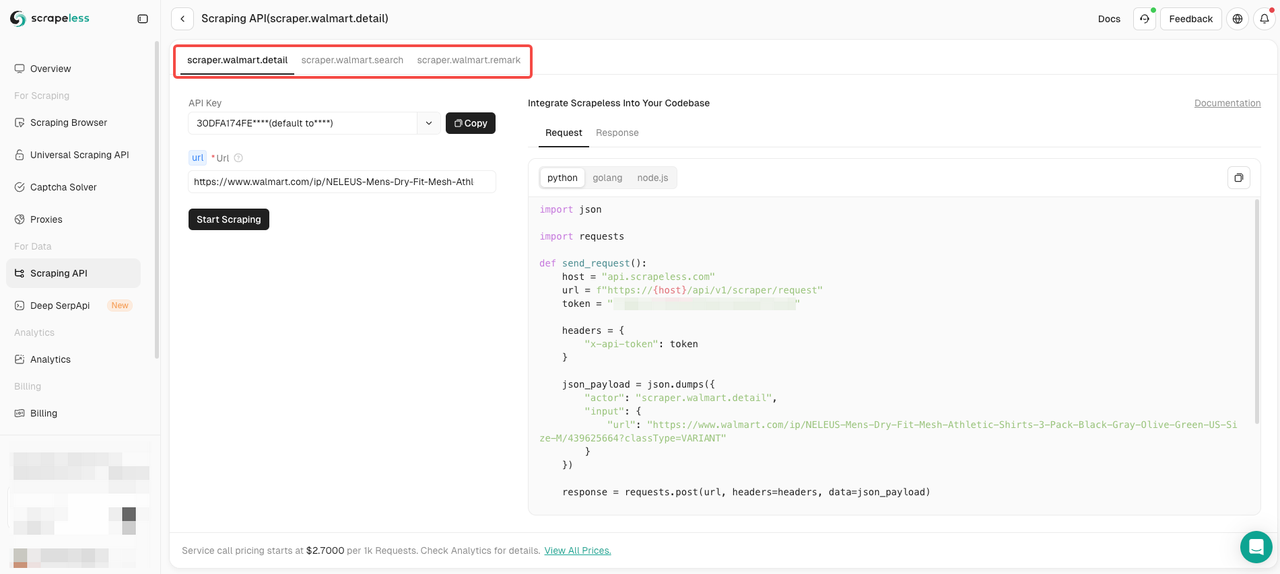Click the '"x-api-token": token' code line
The image size is (1280, 574).
point(641,344)
